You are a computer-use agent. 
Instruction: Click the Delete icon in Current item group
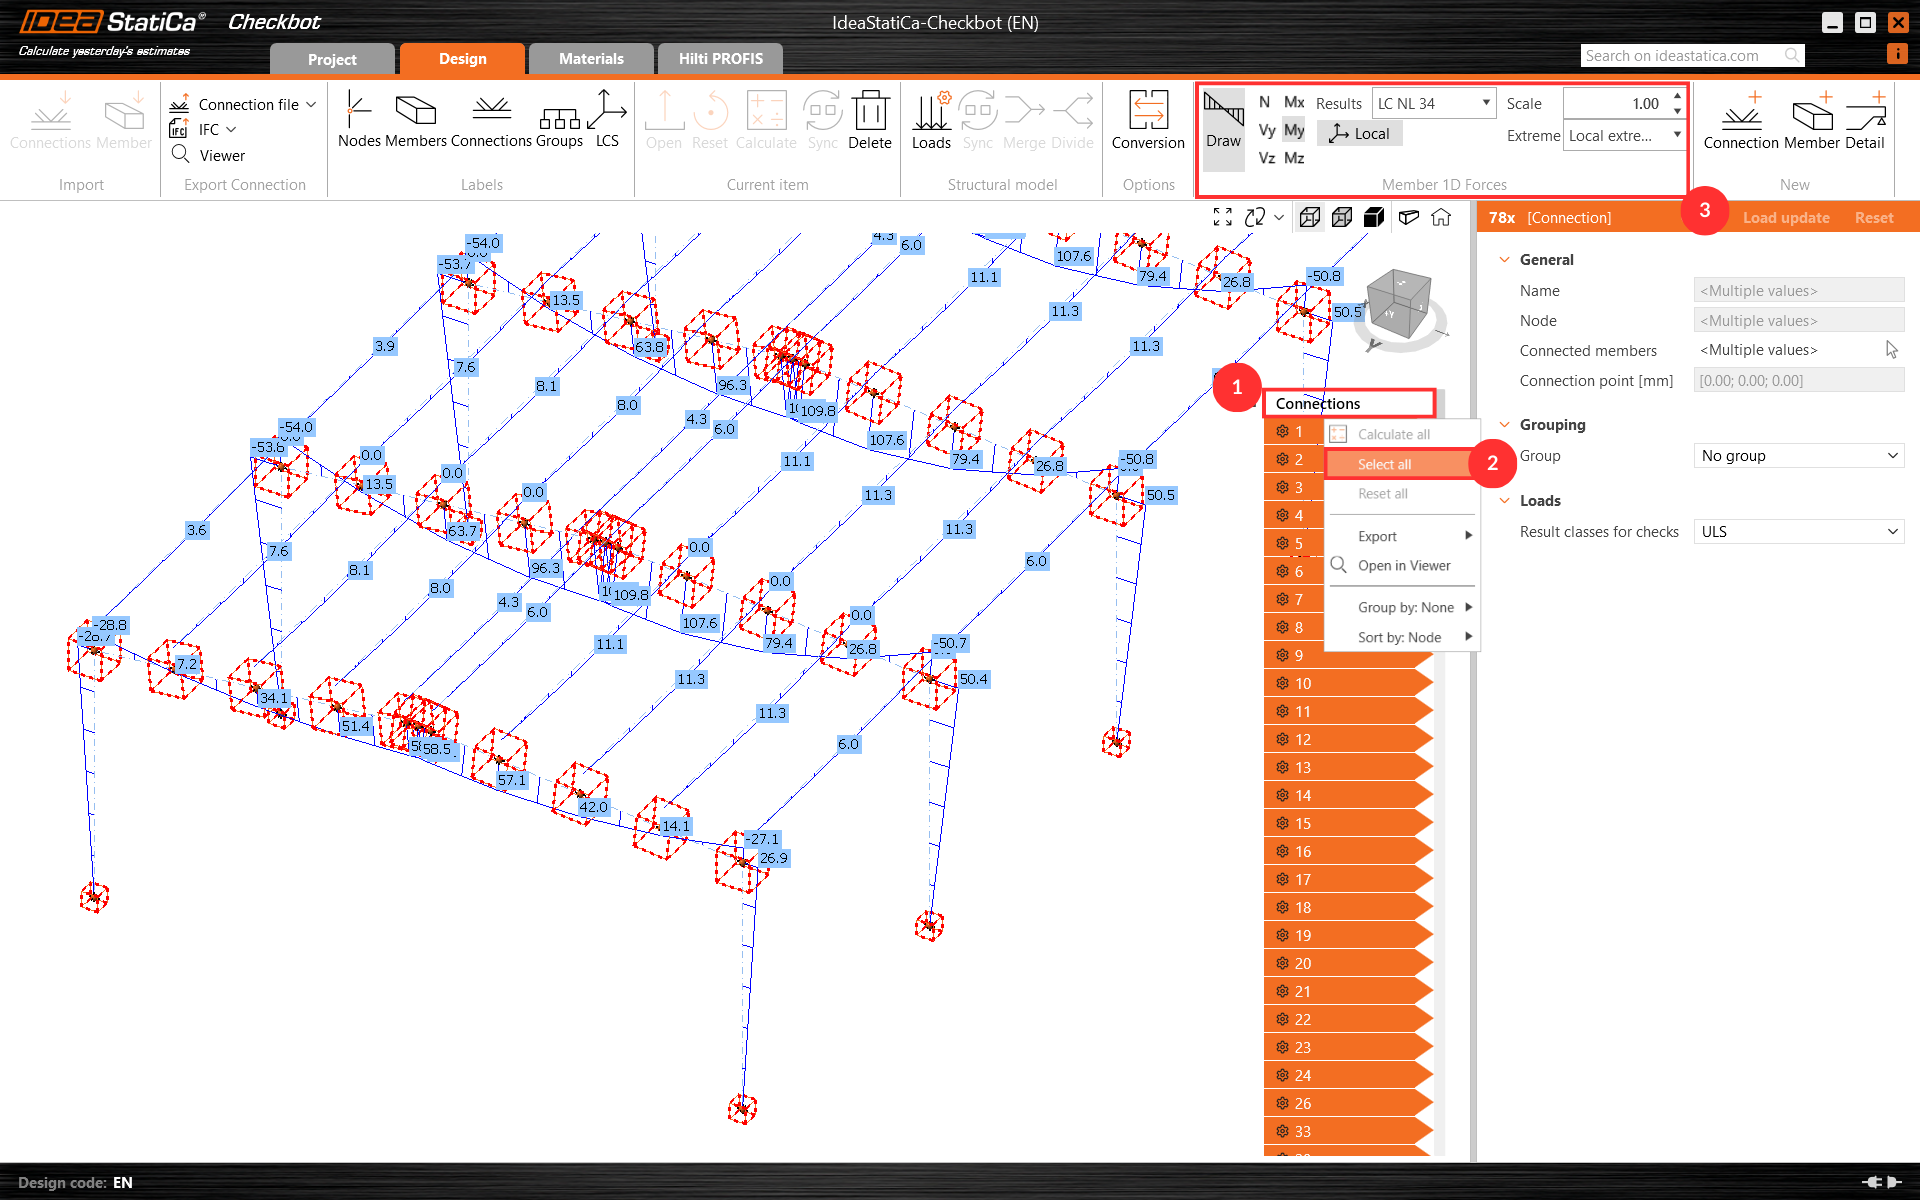click(869, 118)
